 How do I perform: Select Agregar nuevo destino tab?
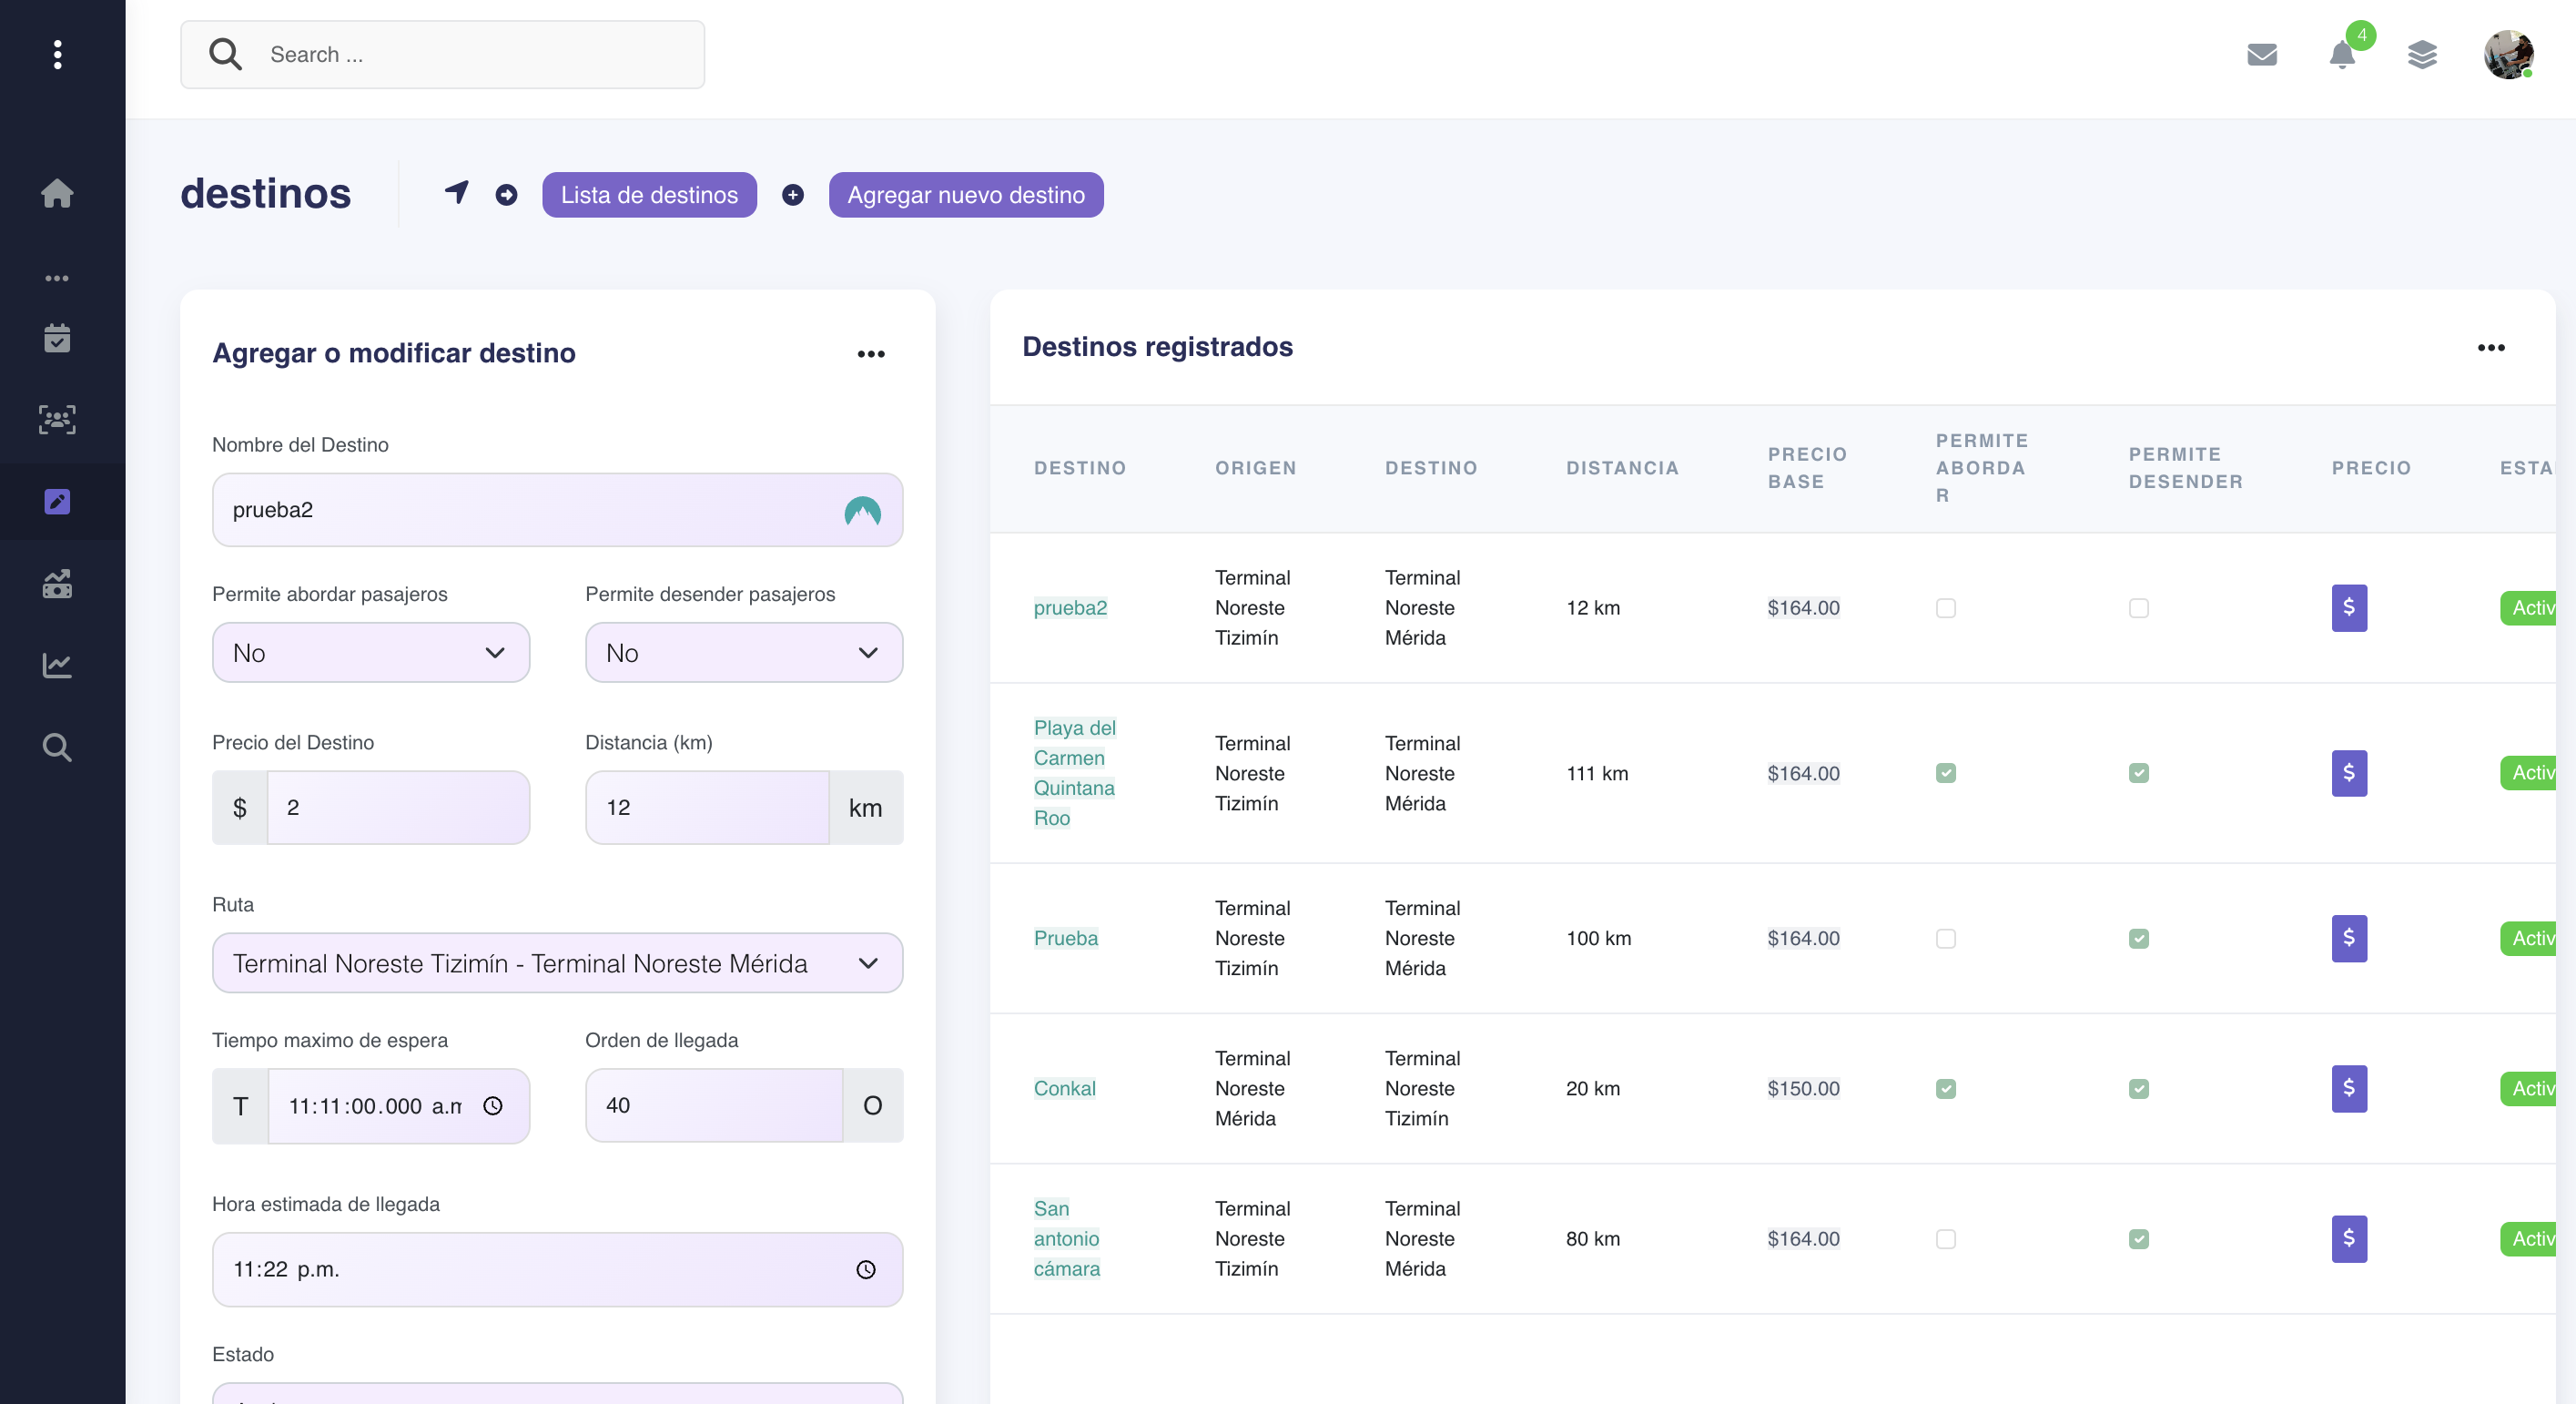(965, 195)
